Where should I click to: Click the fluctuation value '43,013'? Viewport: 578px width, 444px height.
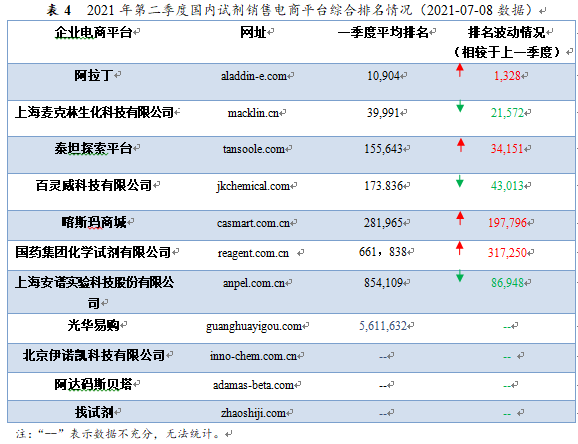coord(507,185)
